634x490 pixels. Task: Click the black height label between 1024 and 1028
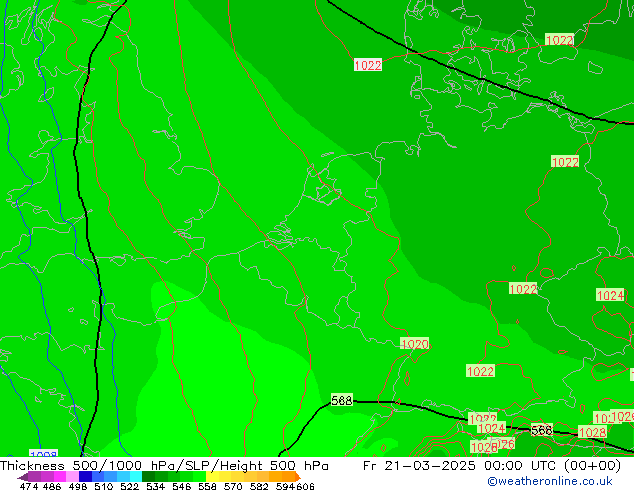click(541, 430)
